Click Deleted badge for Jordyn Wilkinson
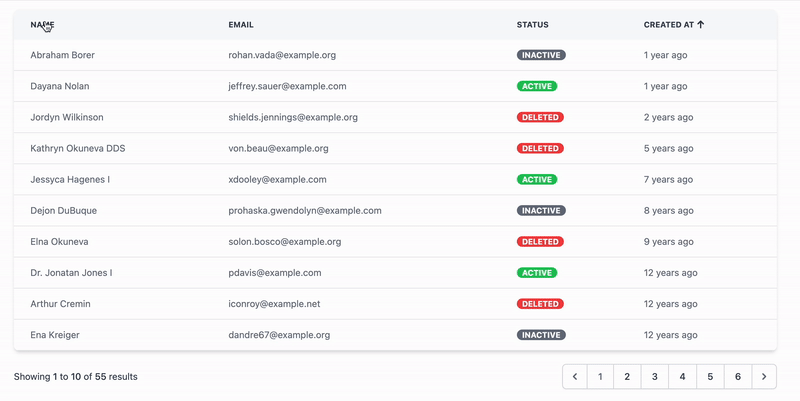800x401 pixels. 540,118
